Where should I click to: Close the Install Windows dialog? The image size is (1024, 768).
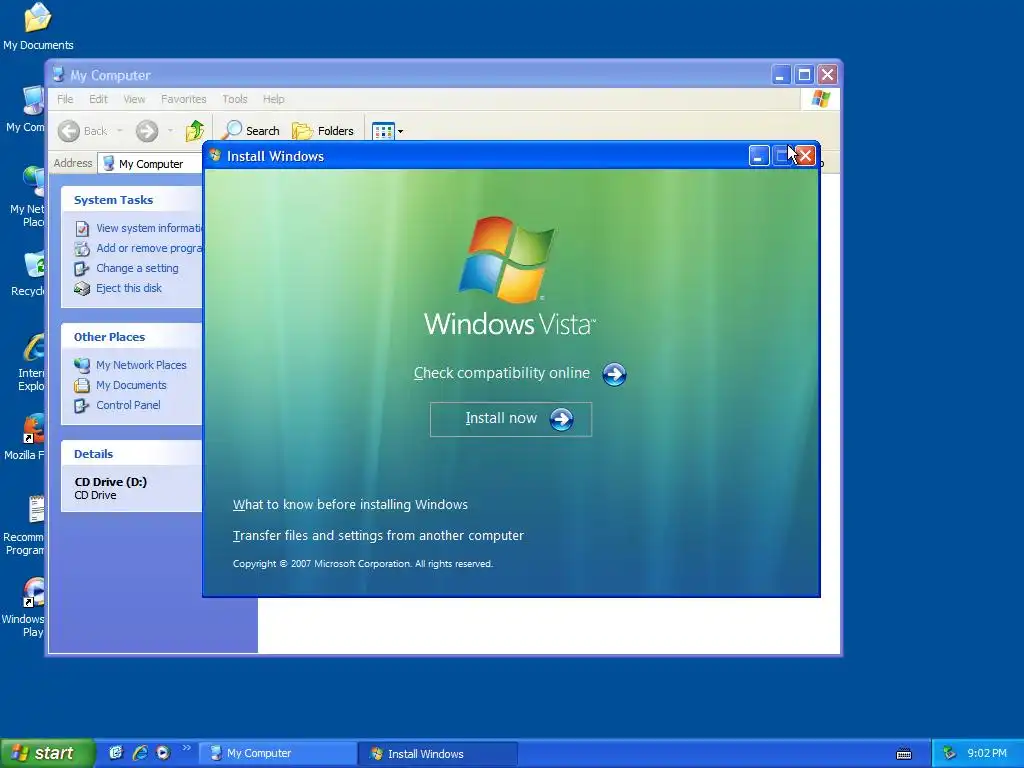pyautogui.click(x=806, y=155)
